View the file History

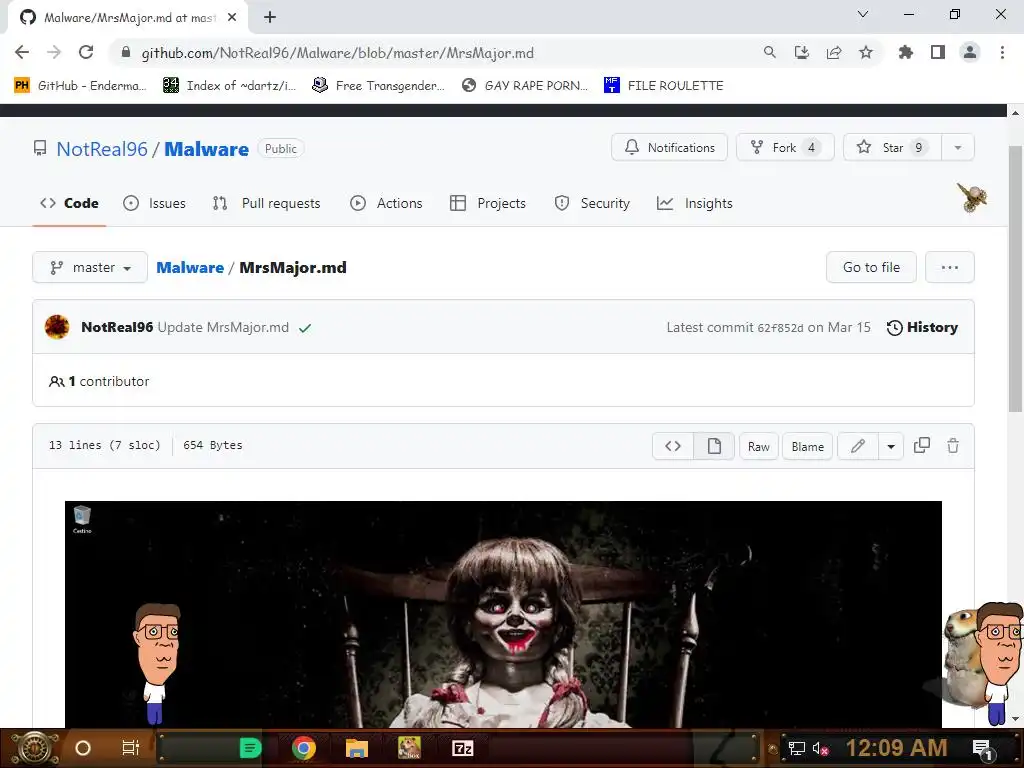(x=922, y=327)
